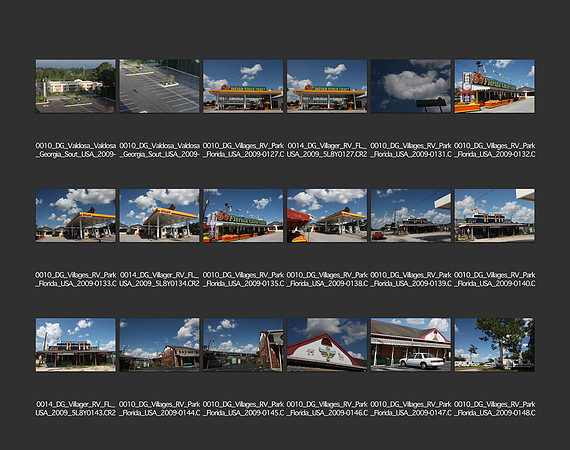This screenshot has height=450, width=570.
Task: Click the filename text ending '2009-0127.C'
Action: click(x=243, y=150)
